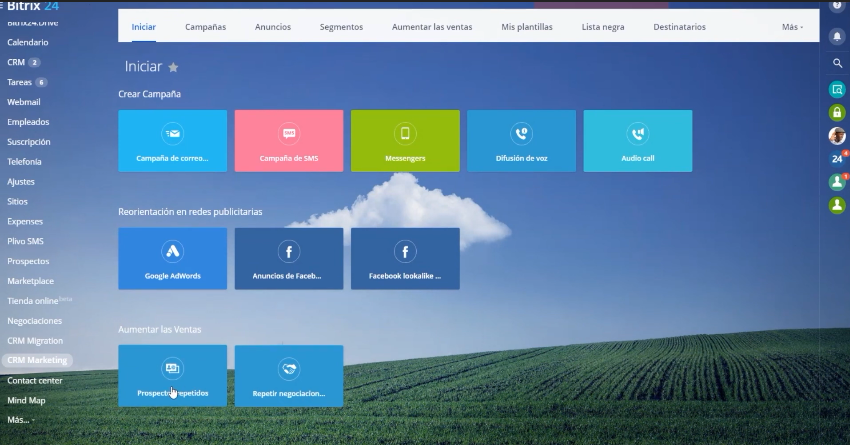Viewport: 850px width, 445px height.
Task: Open Suscripción in the sidebar
Action: (29, 142)
